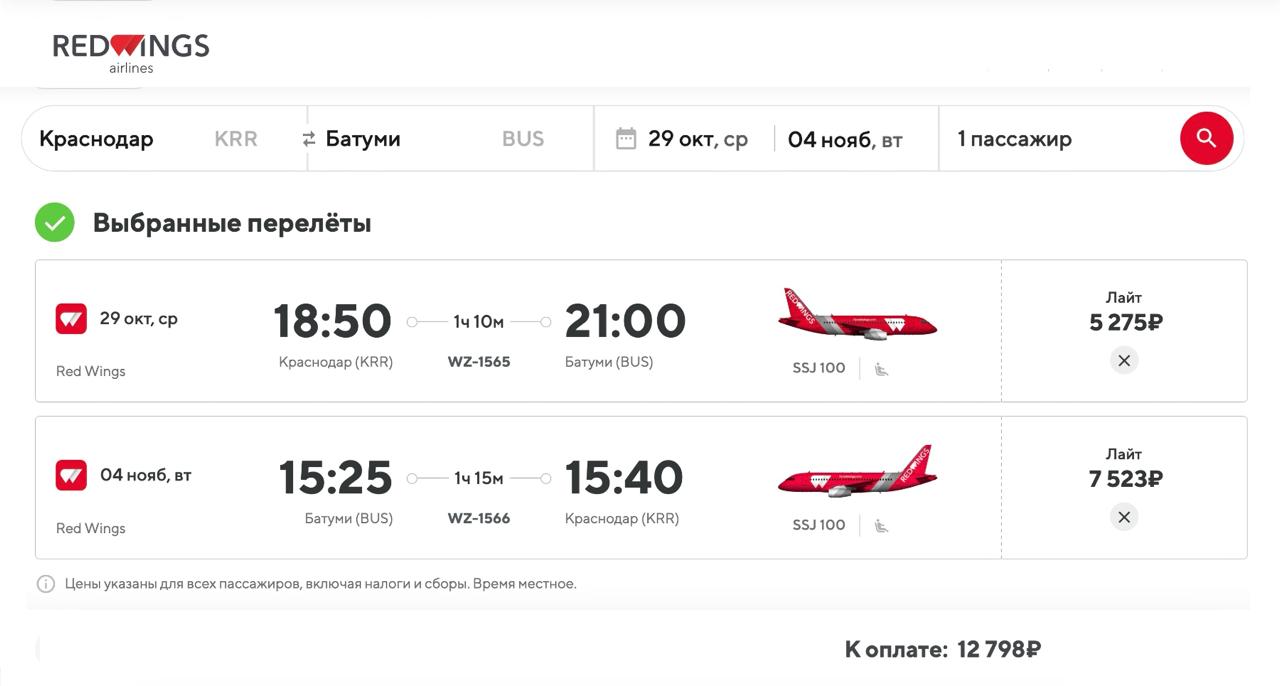Image resolution: width=1280 pixels, height=686 pixels.
Task: Remove the 04 нояб return flight selection
Action: click(x=1124, y=517)
